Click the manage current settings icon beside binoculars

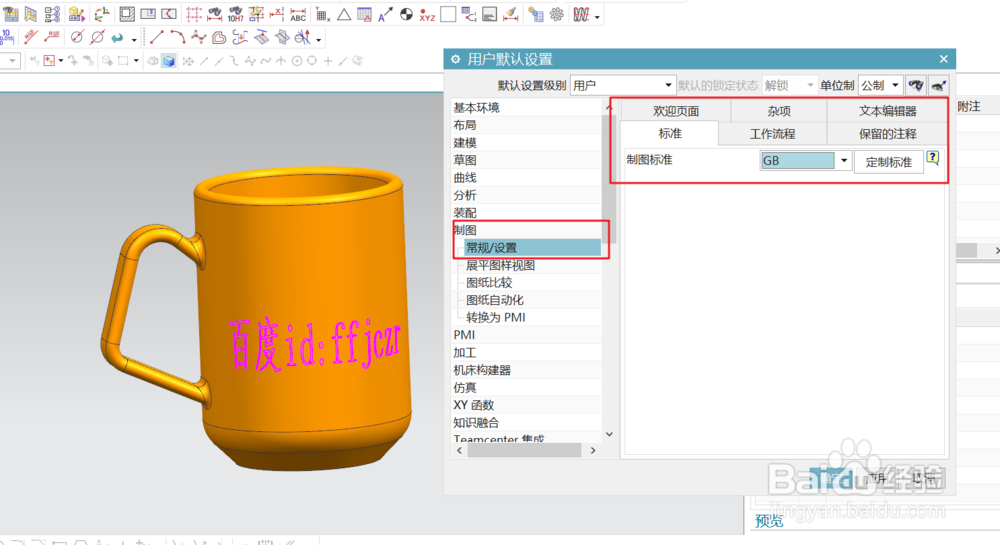[938, 85]
